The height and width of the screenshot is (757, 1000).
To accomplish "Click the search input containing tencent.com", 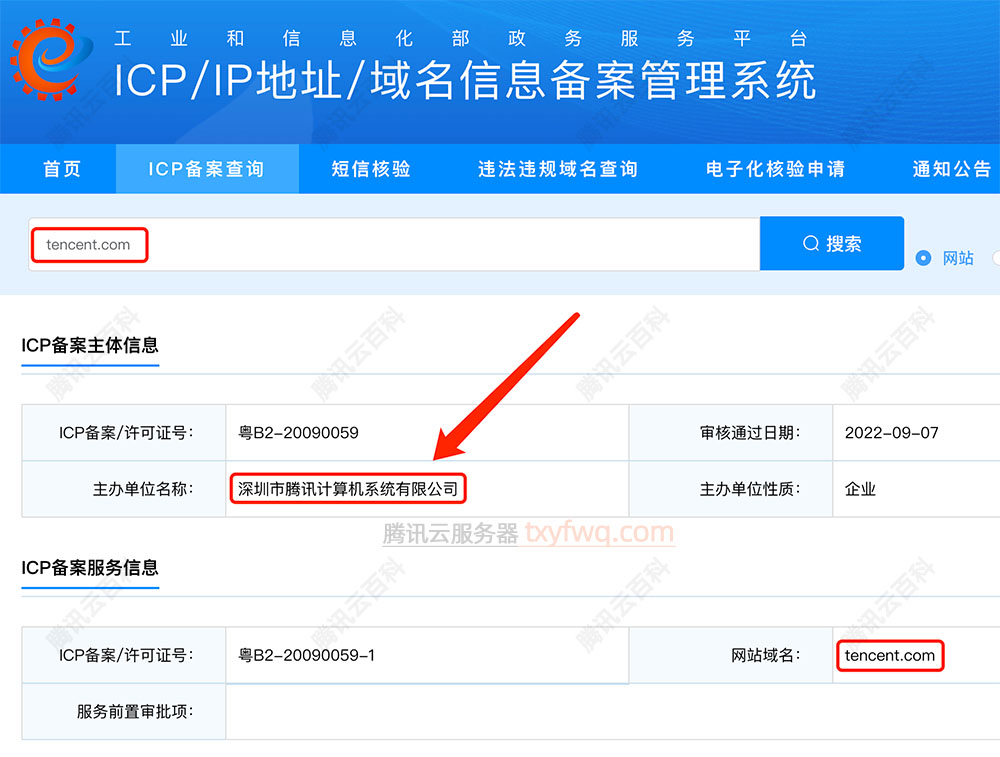I will (x=89, y=243).
